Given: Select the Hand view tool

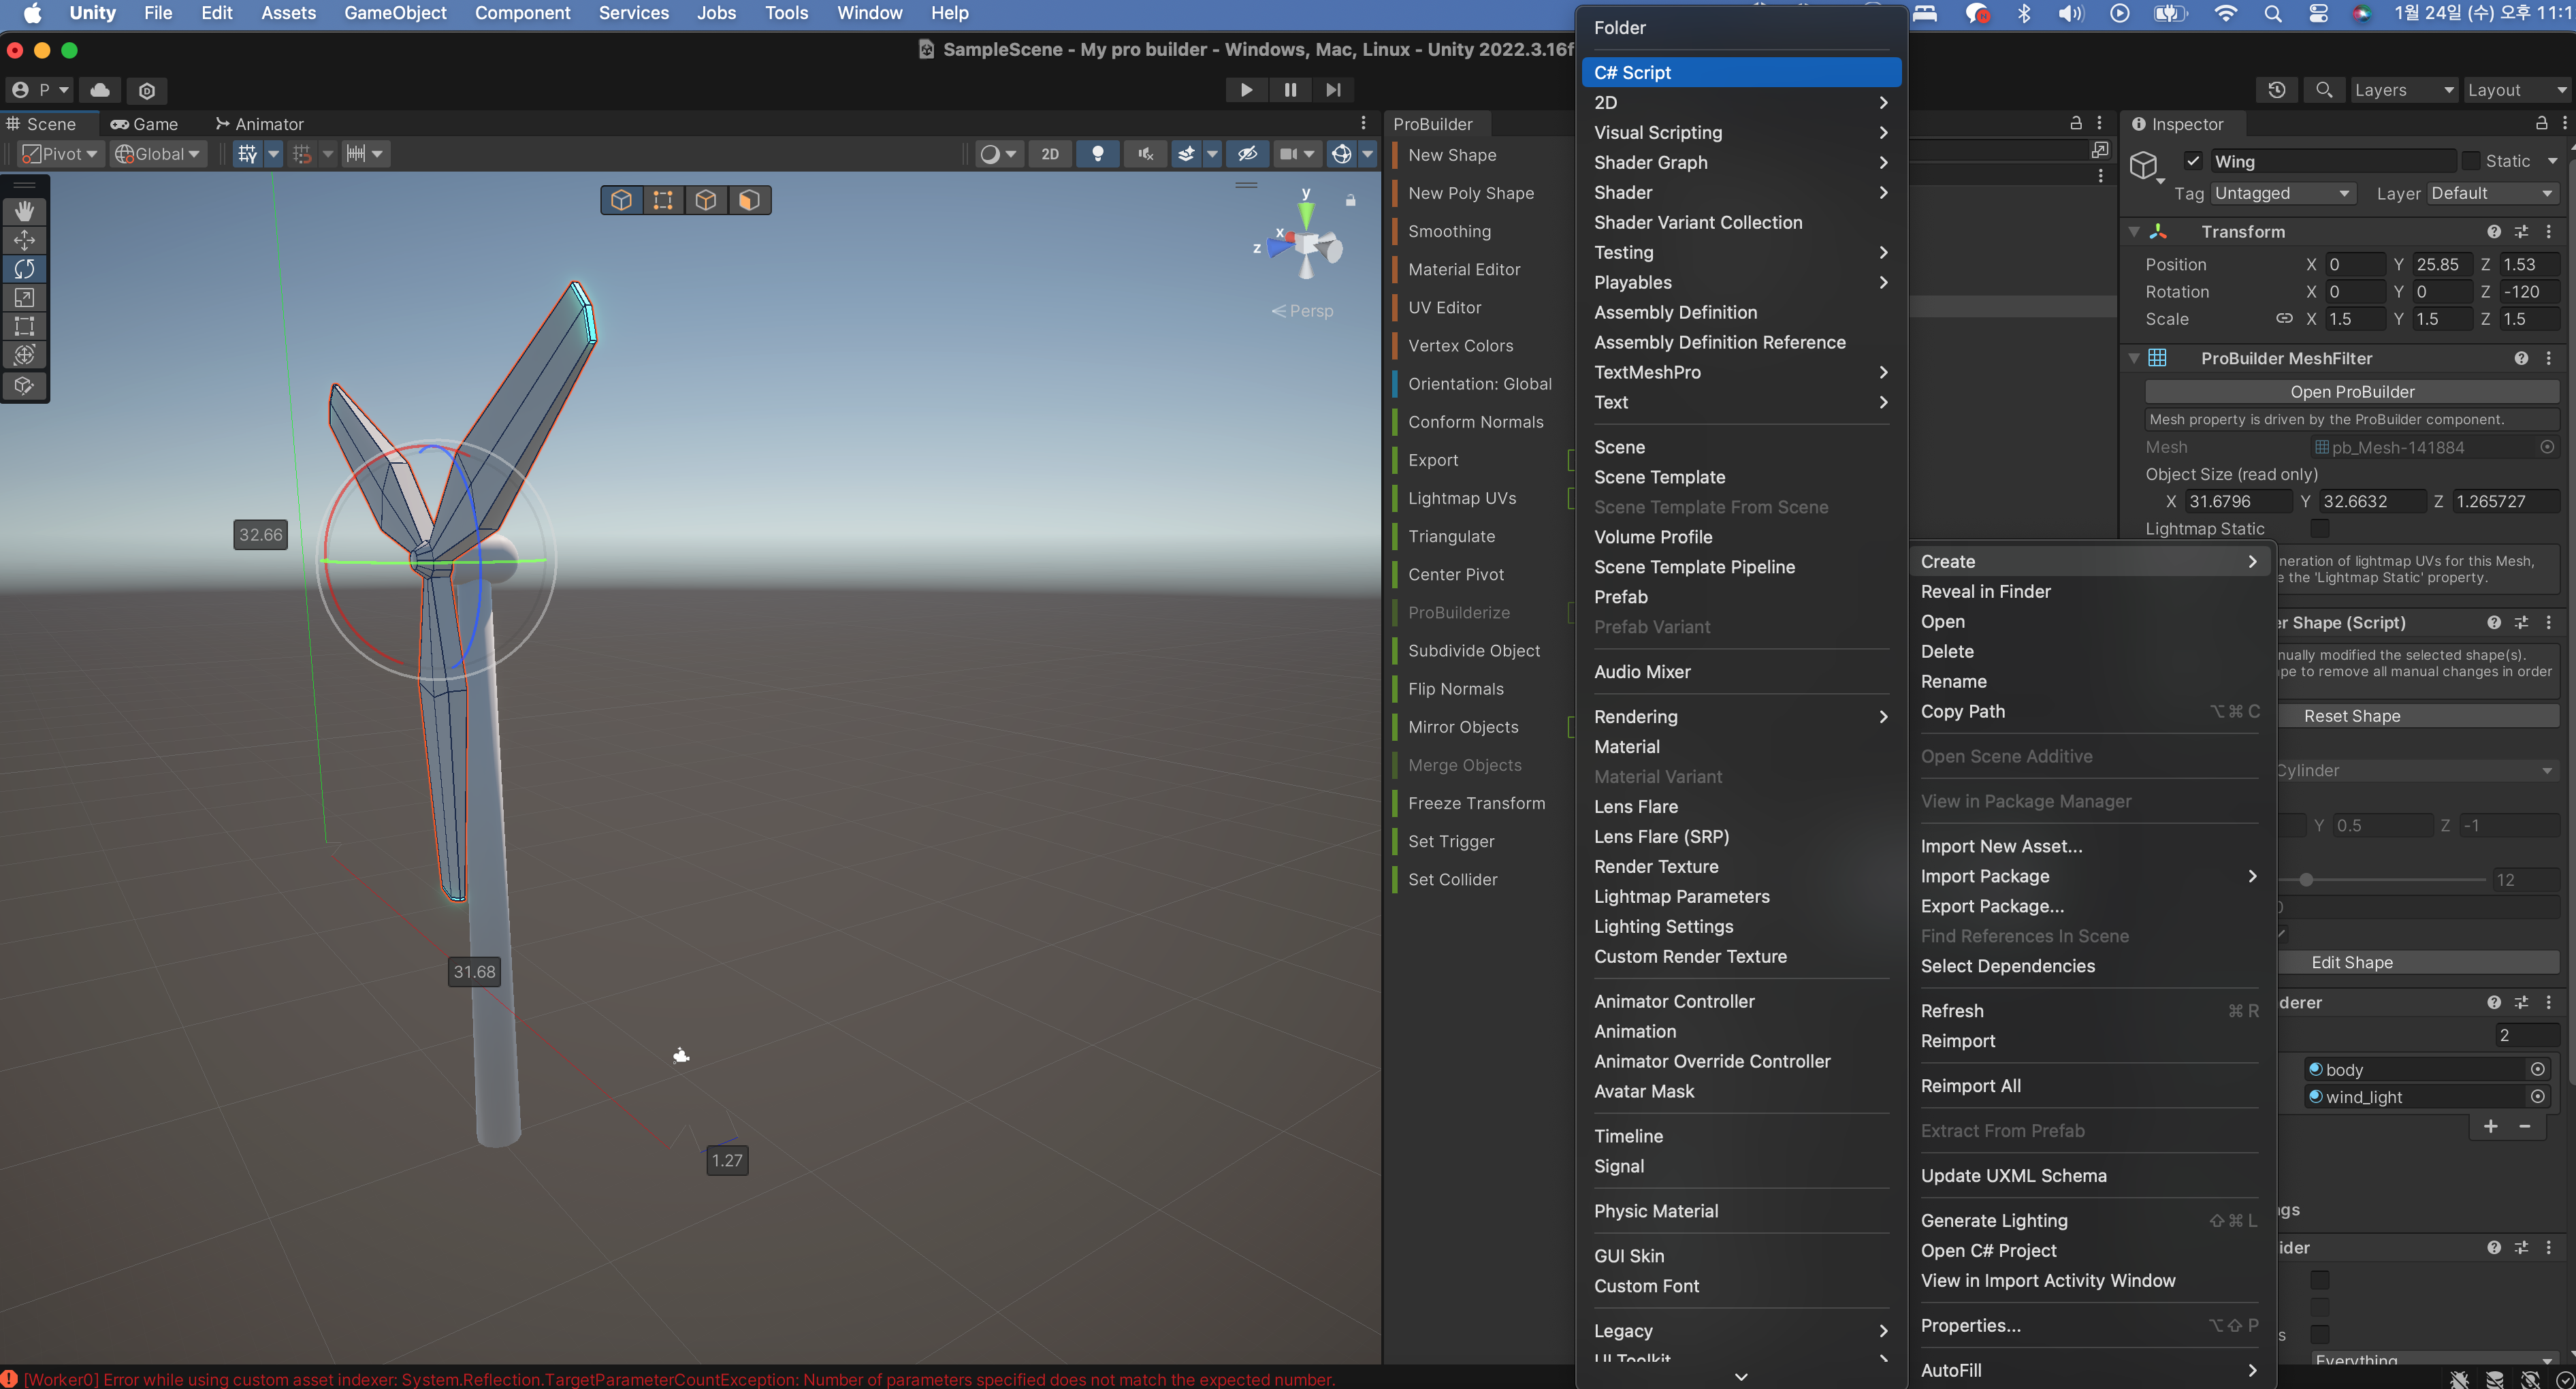Looking at the screenshot, I should pyautogui.click(x=24, y=211).
